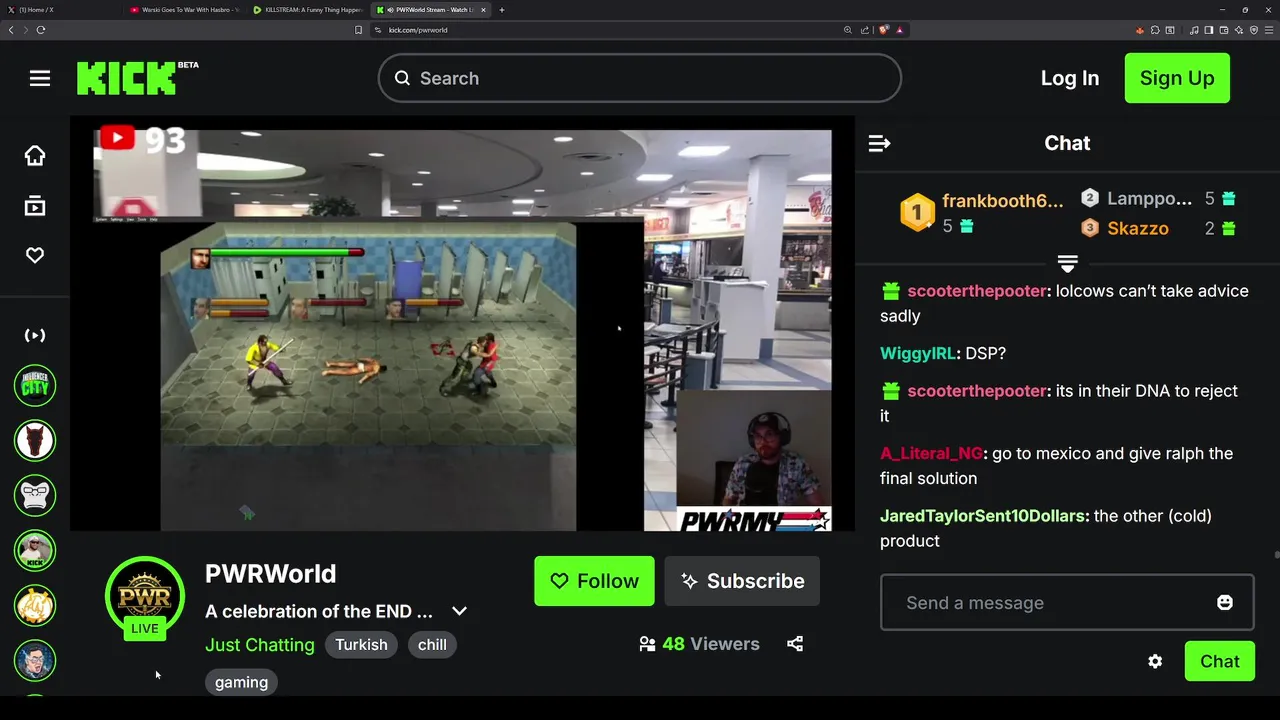Share the stream via share icon
Image resolution: width=1280 pixels, height=720 pixels.
tap(795, 644)
